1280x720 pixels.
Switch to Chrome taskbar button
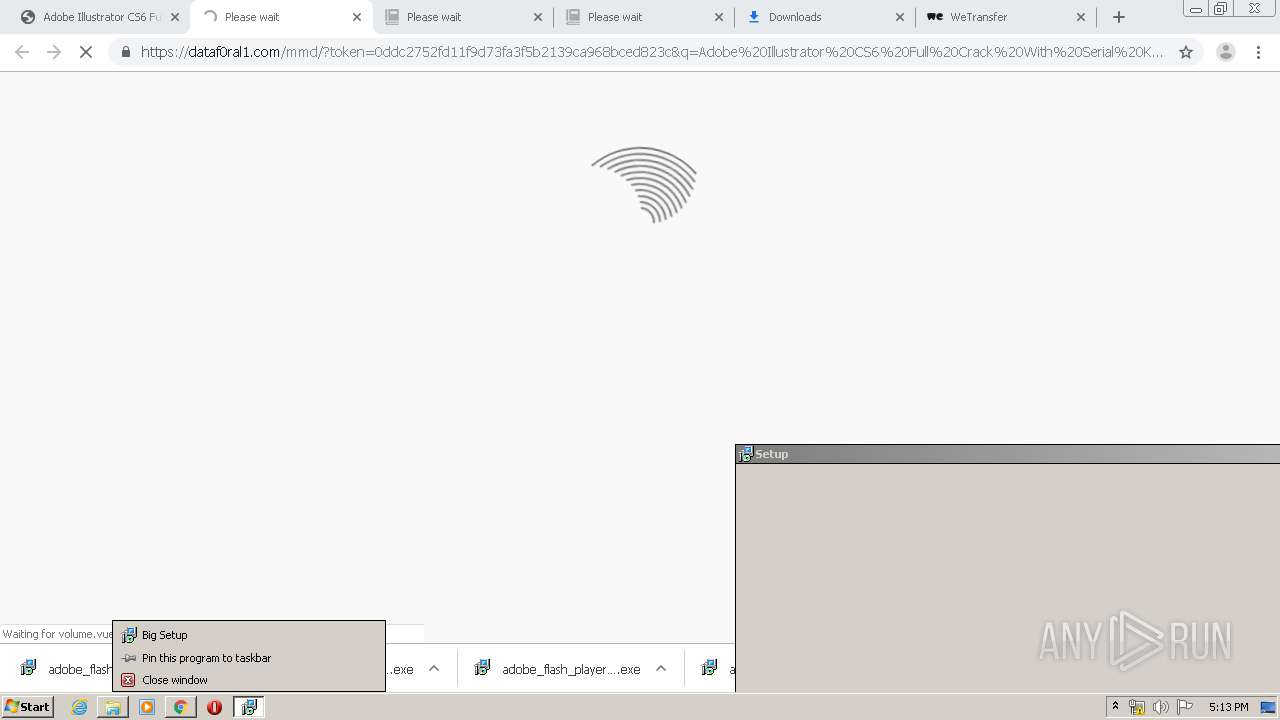[180, 707]
